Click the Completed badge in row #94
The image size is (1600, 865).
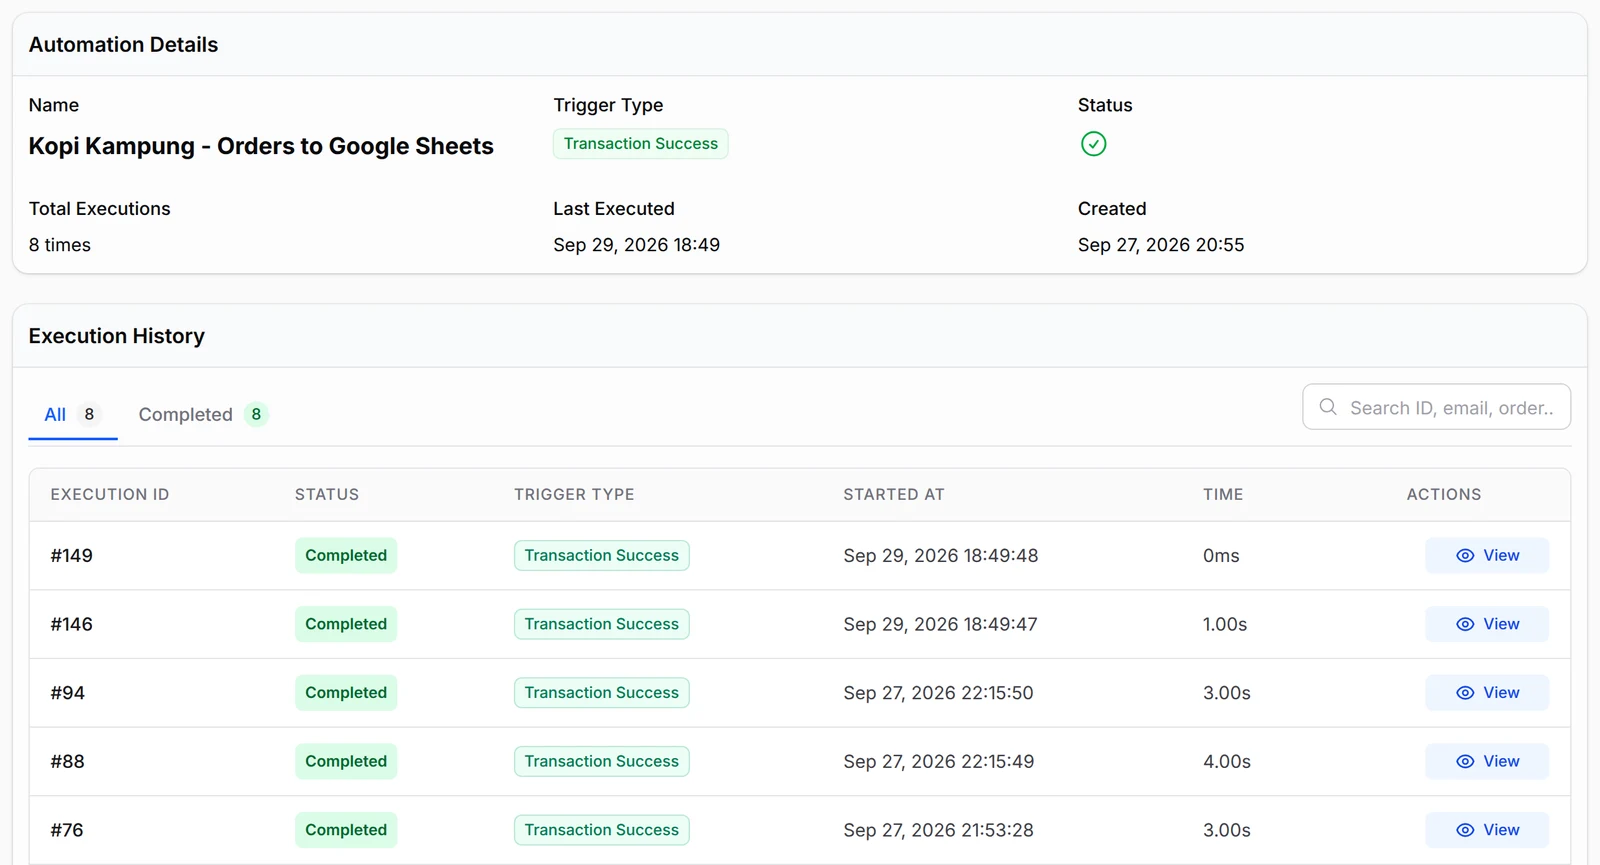(346, 693)
